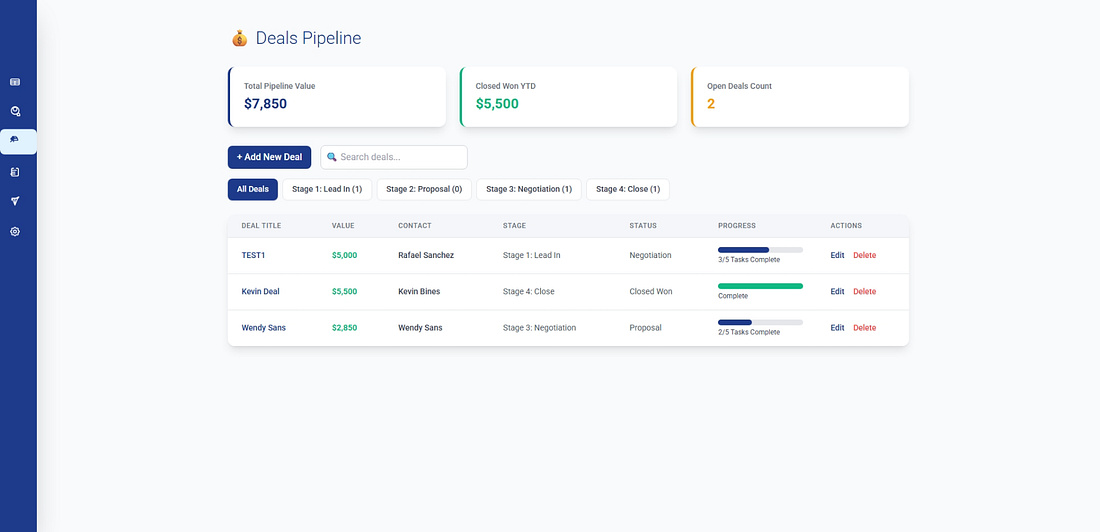Click the Wendy Sans deal progress bar
Screen dimensions: 1100x532
760,322
